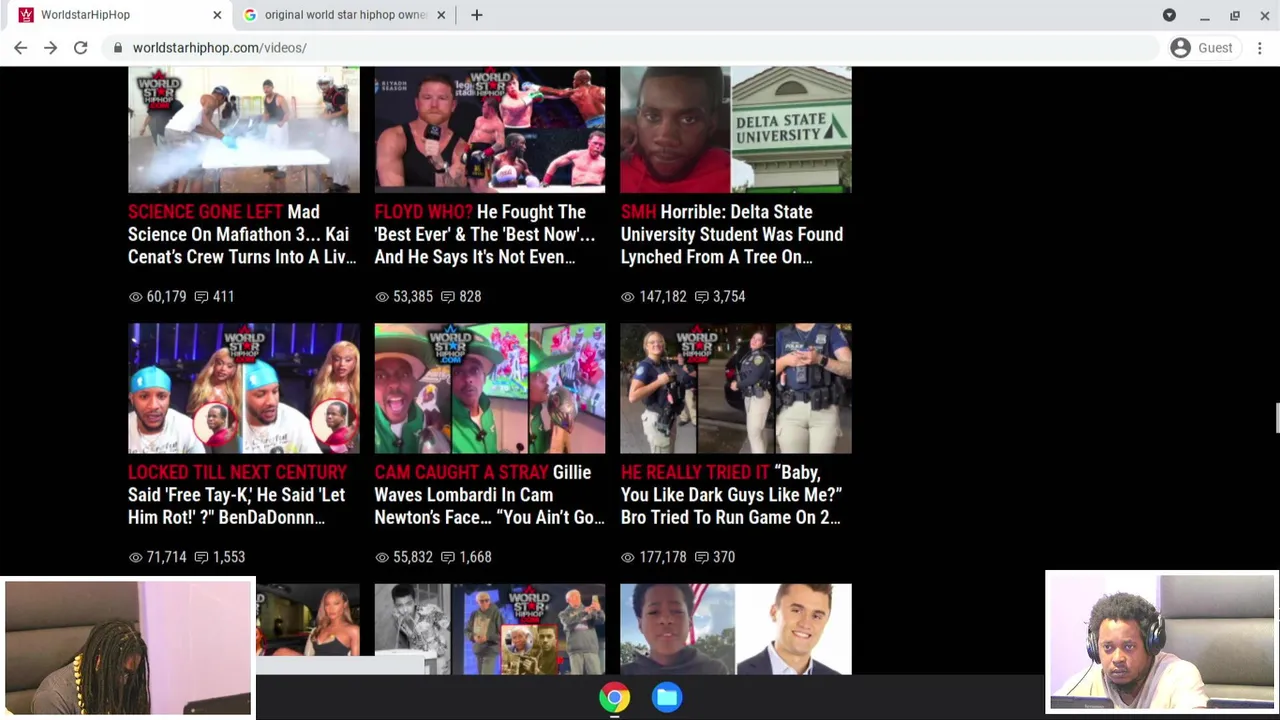The image size is (1280, 720).
Task: Open the site info lock icon
Action: point(118,48)
